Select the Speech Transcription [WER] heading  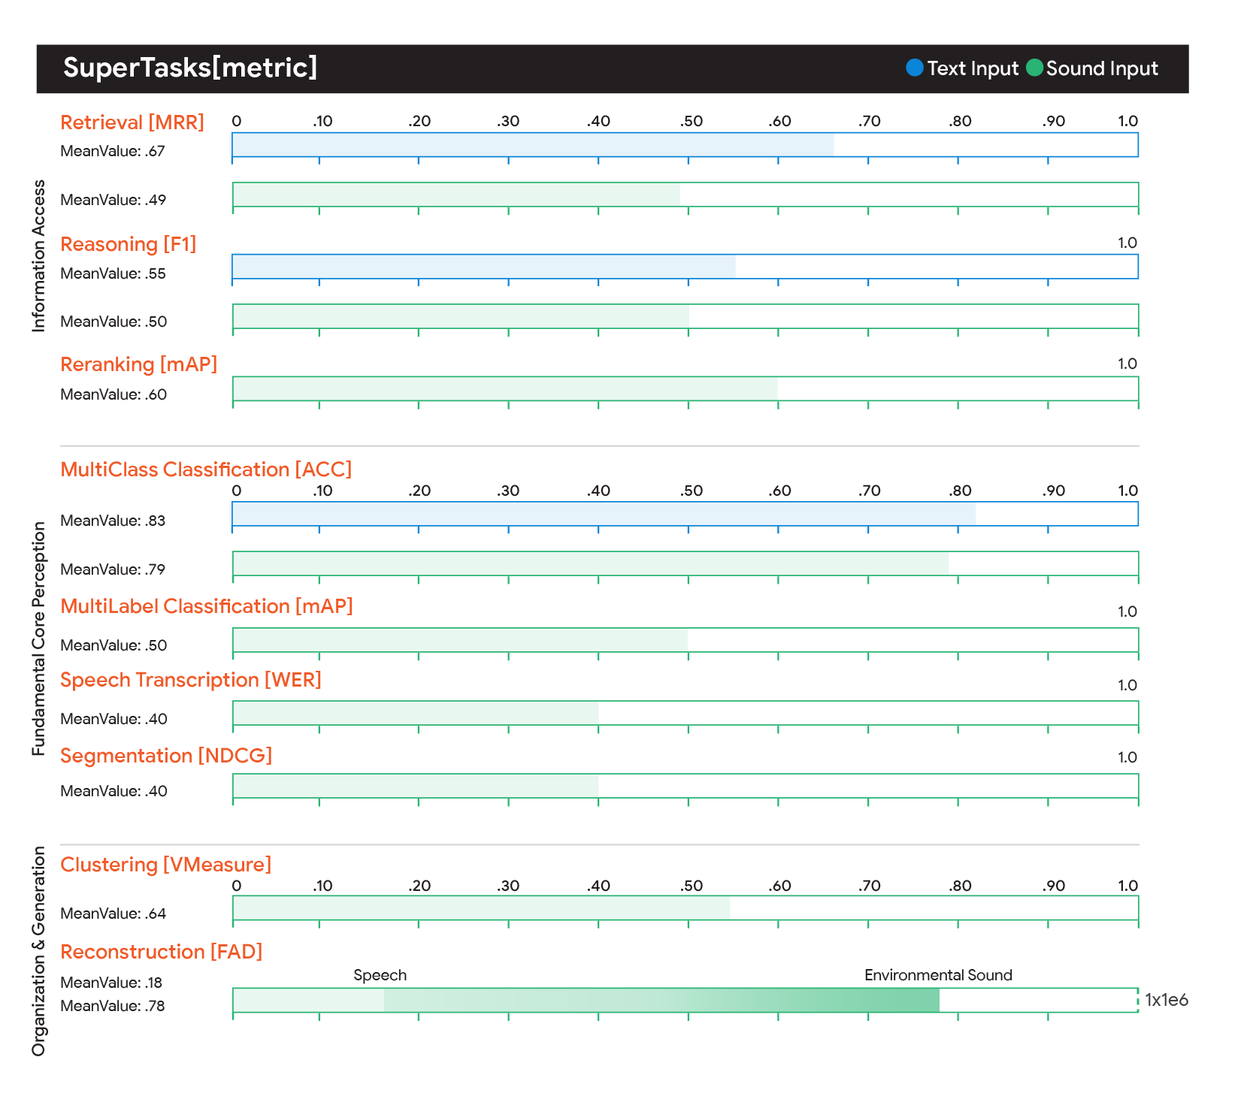coord(191,680)
